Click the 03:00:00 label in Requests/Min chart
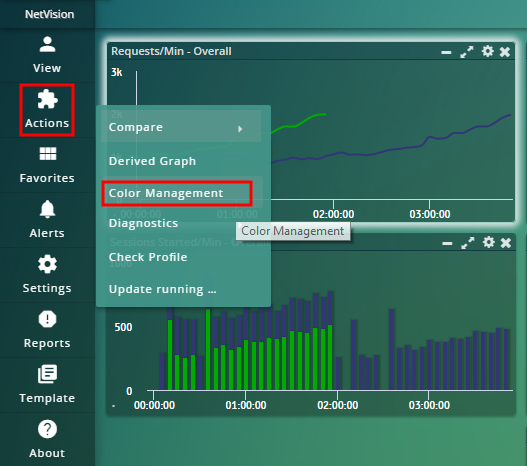Image resolution: width=527 pixels, height=466 pixels. point(430,214)
